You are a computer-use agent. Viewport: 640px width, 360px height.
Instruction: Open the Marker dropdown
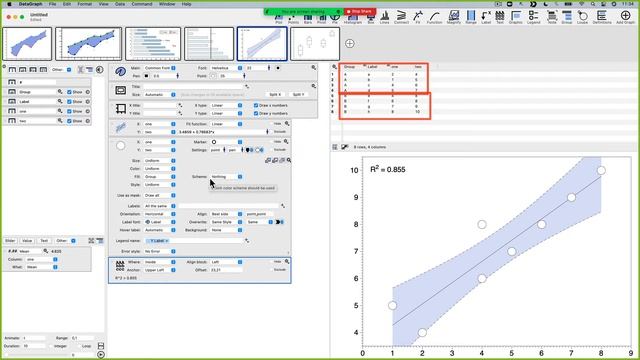[226, 142]
